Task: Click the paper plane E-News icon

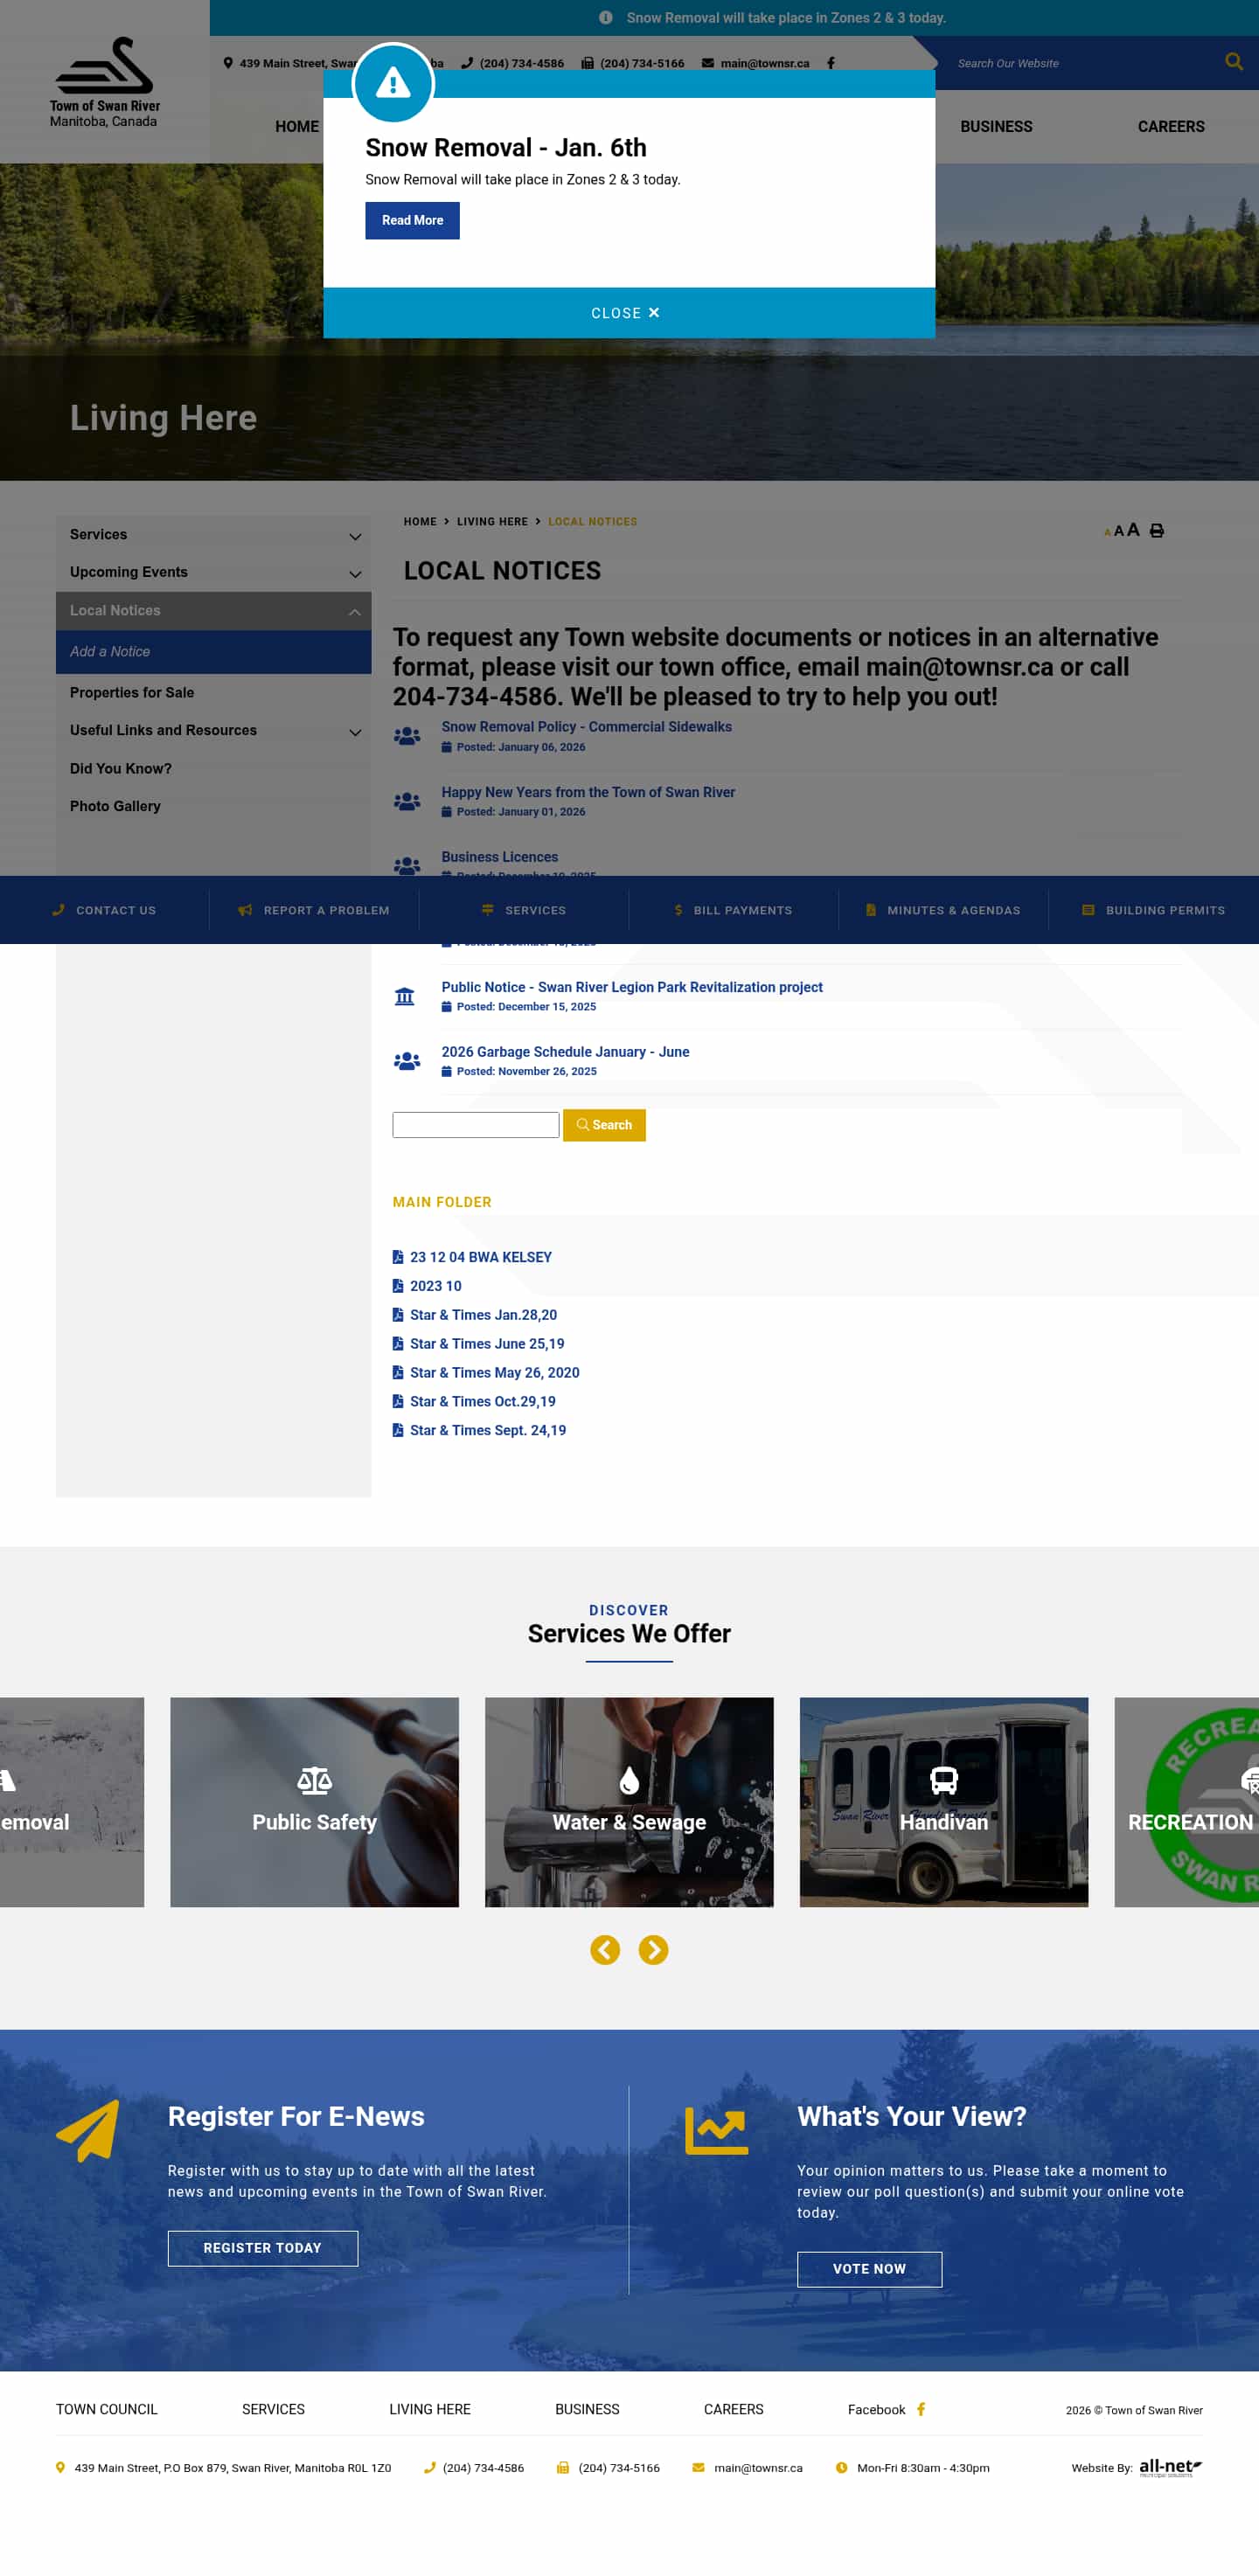Action: [88, 2130]
